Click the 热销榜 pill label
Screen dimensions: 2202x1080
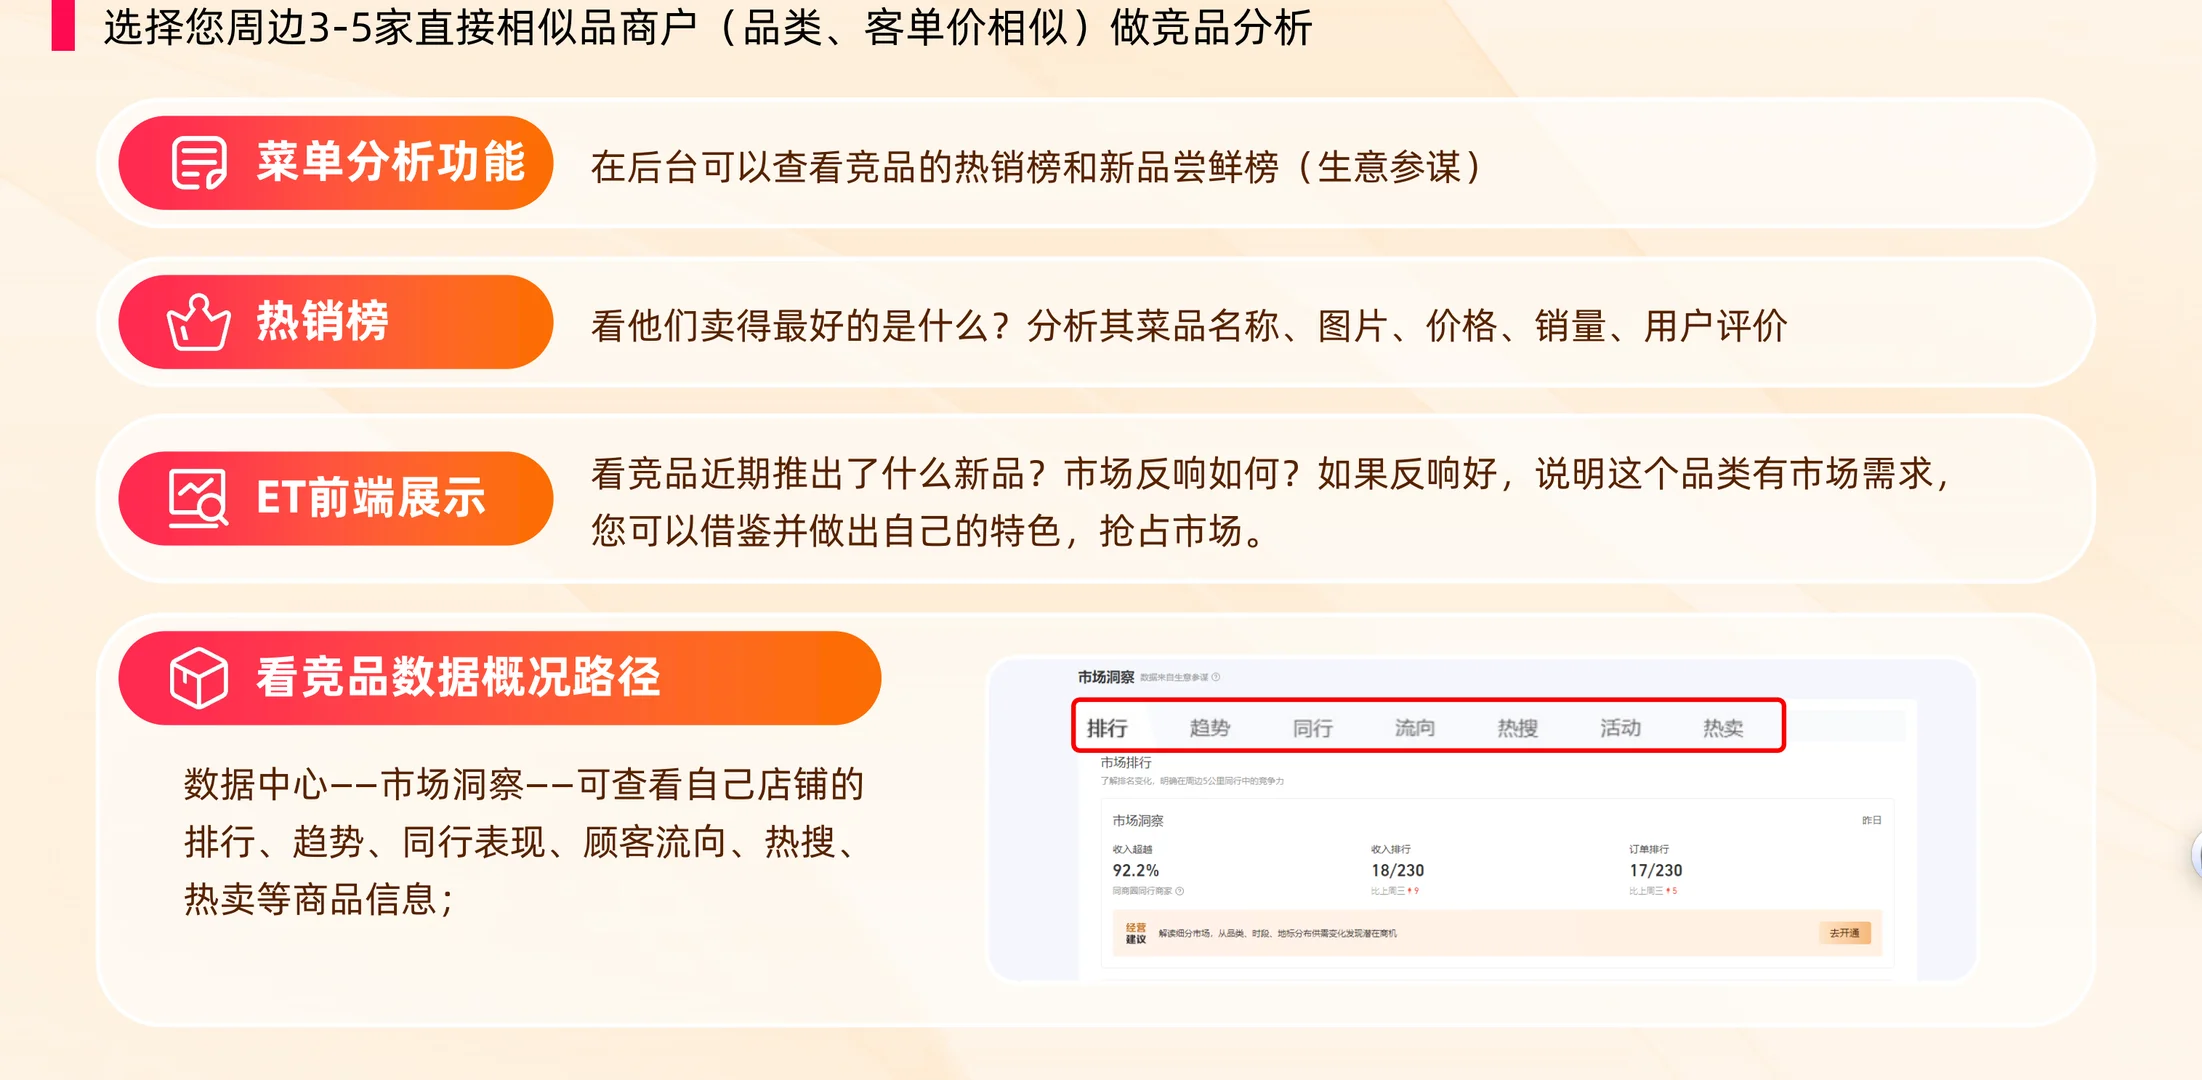click(x=335, y=322)
